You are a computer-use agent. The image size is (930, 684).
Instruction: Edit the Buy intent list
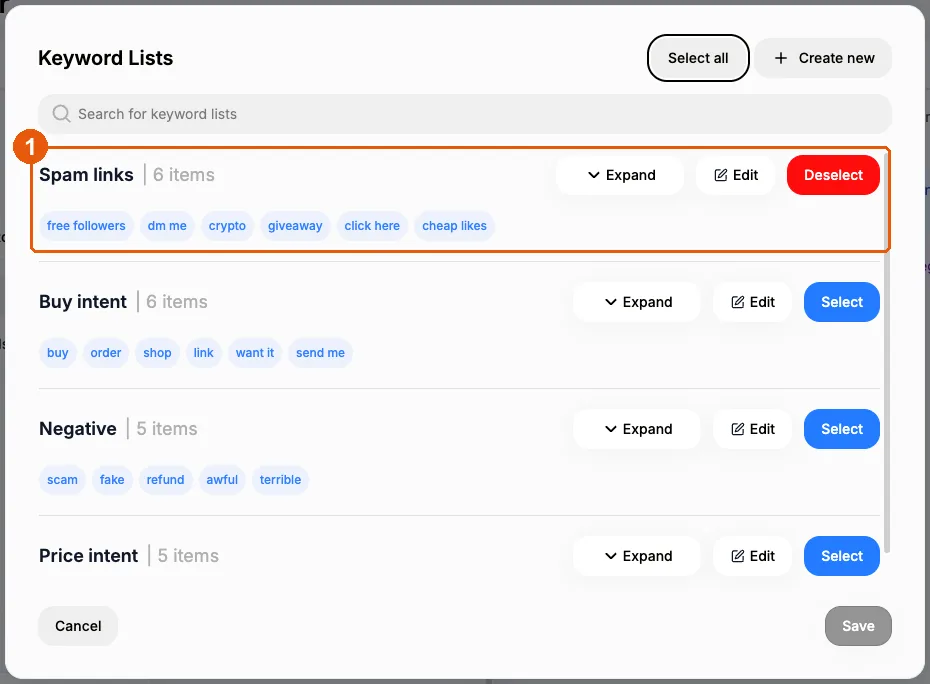753,302
